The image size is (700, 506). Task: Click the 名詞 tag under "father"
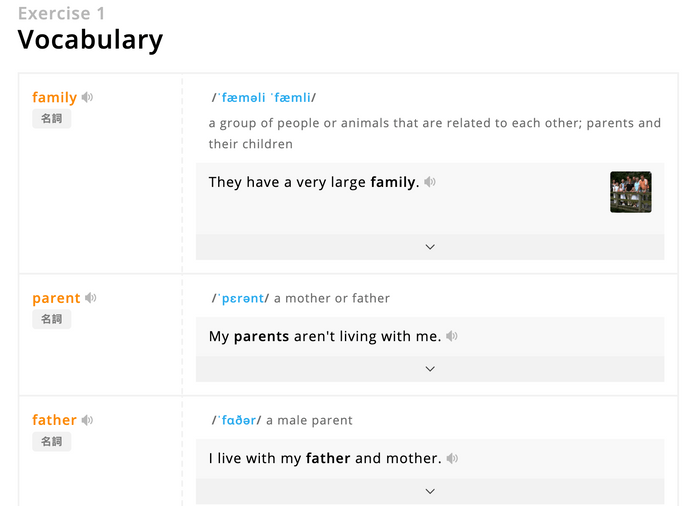pos(51,442)
